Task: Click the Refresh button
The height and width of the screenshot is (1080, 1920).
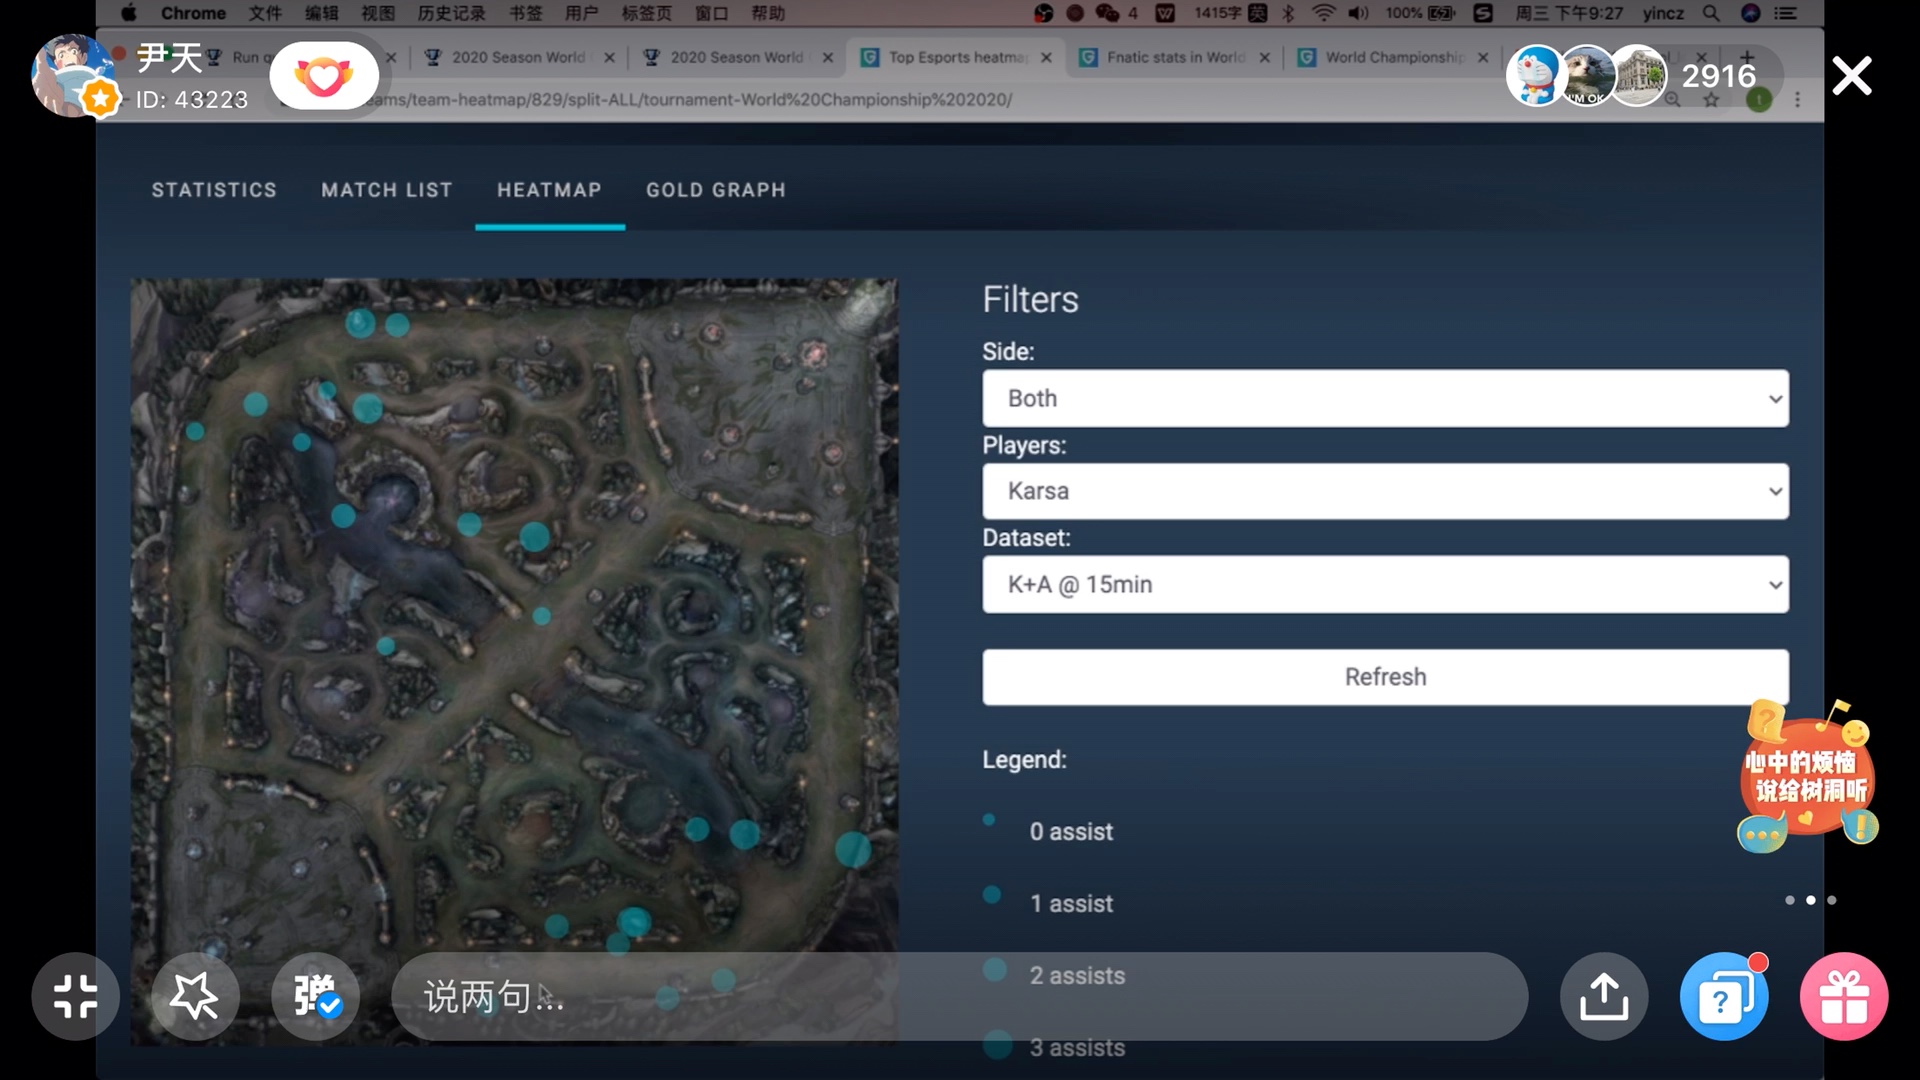Action: [1385, 676]
